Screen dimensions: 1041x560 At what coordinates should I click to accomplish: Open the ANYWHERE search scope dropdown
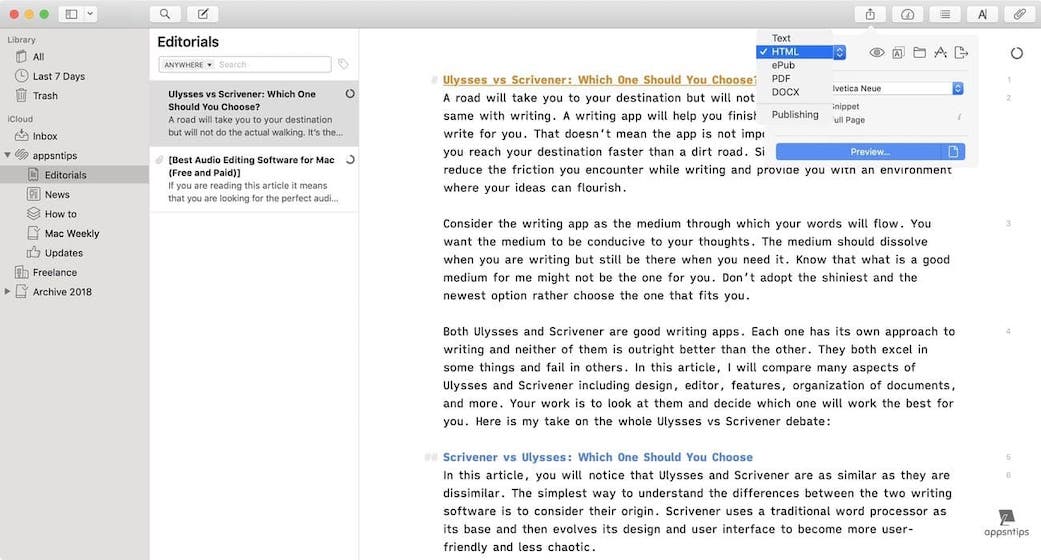[x=187, y=64]
